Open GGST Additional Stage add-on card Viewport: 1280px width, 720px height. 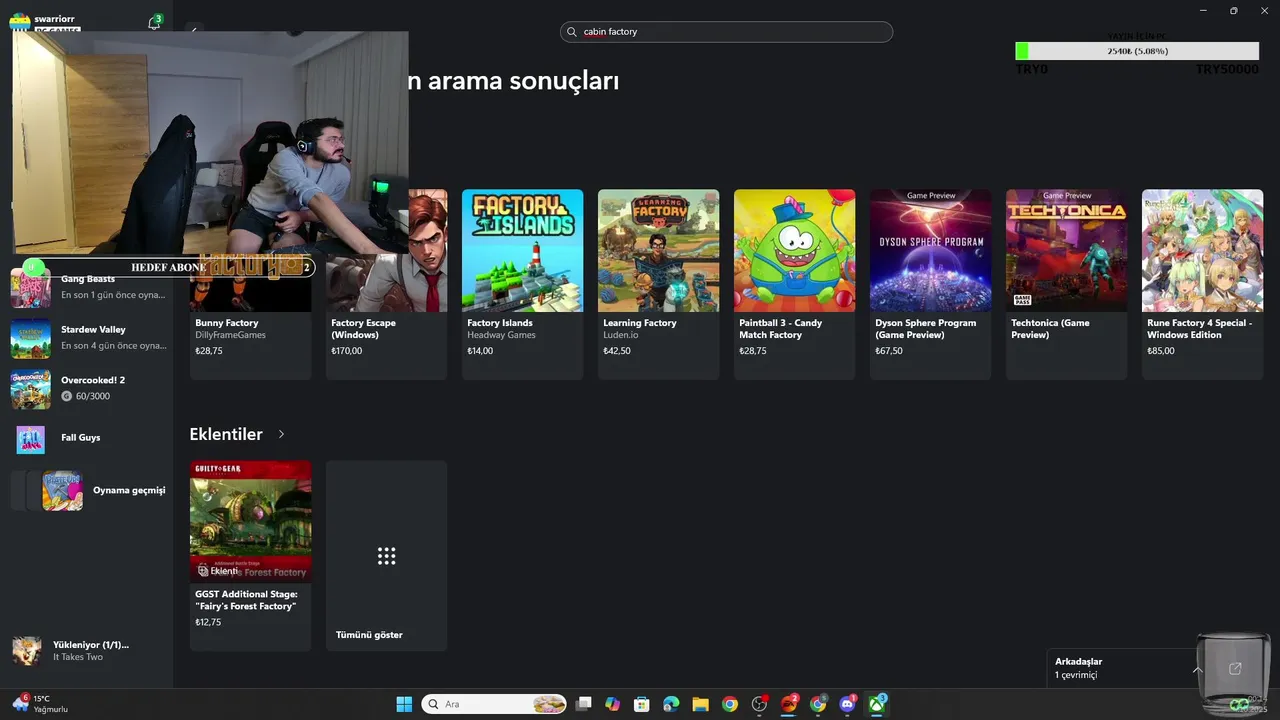click(250, 556)
